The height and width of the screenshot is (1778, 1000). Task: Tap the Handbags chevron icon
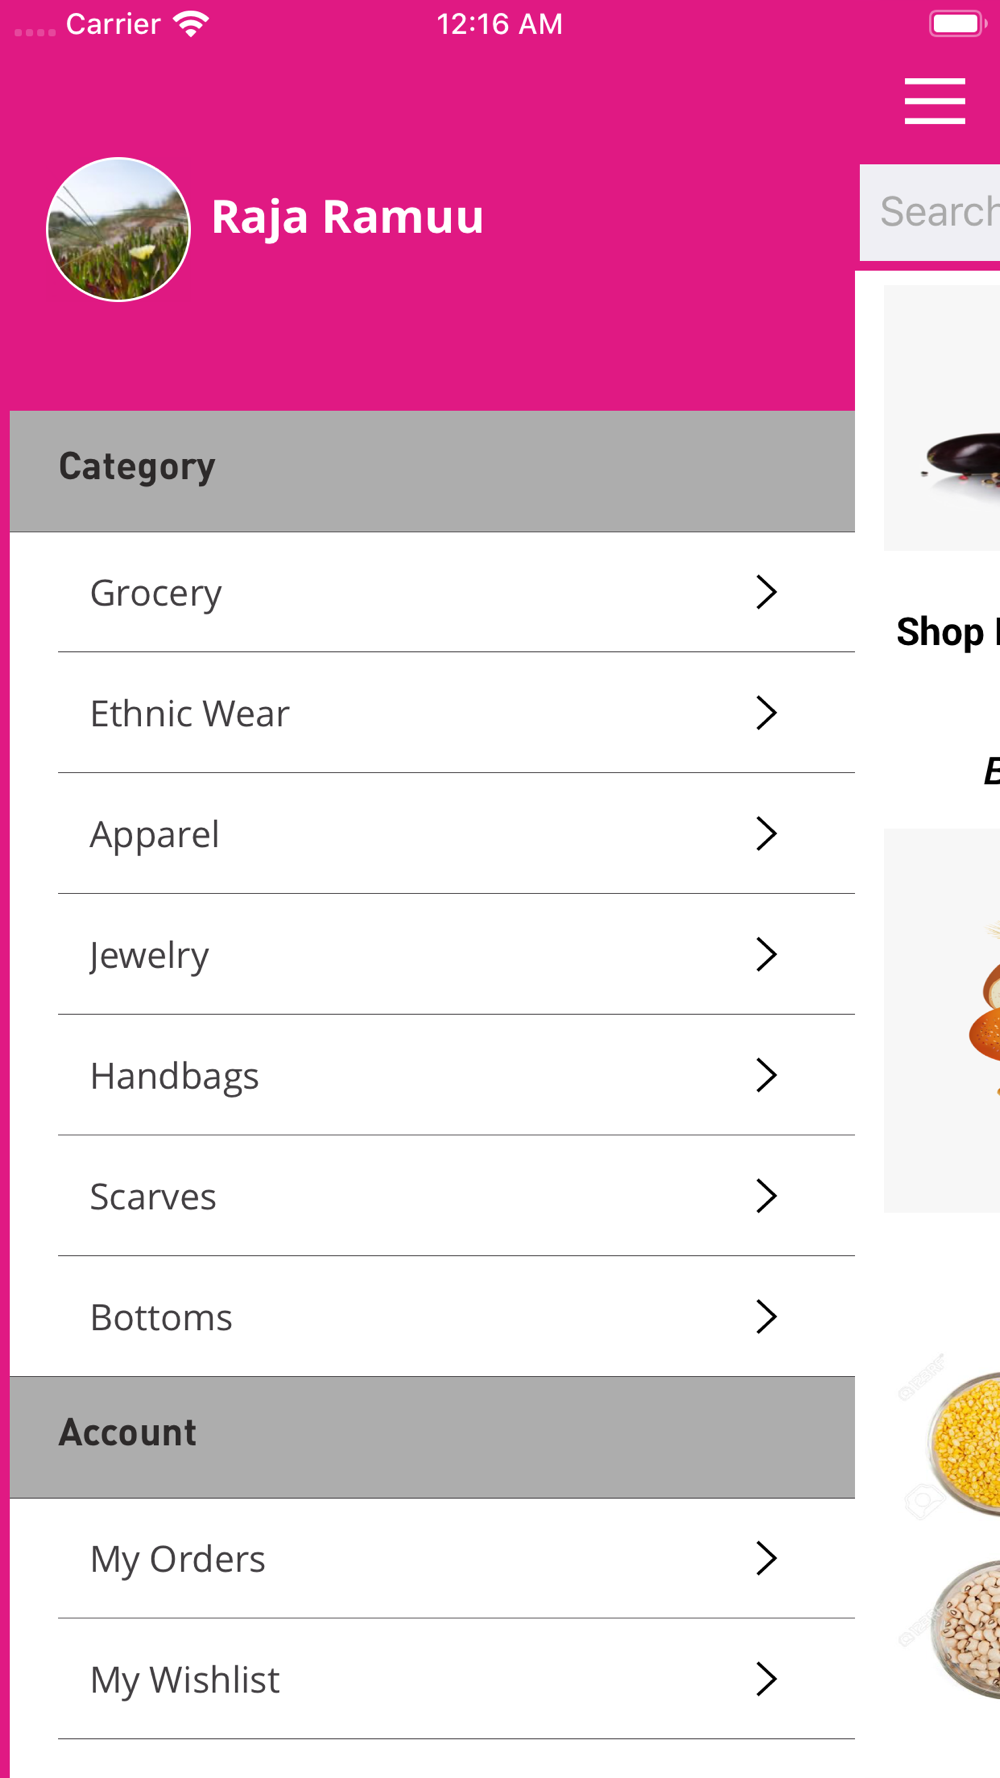click(766, 1076)
